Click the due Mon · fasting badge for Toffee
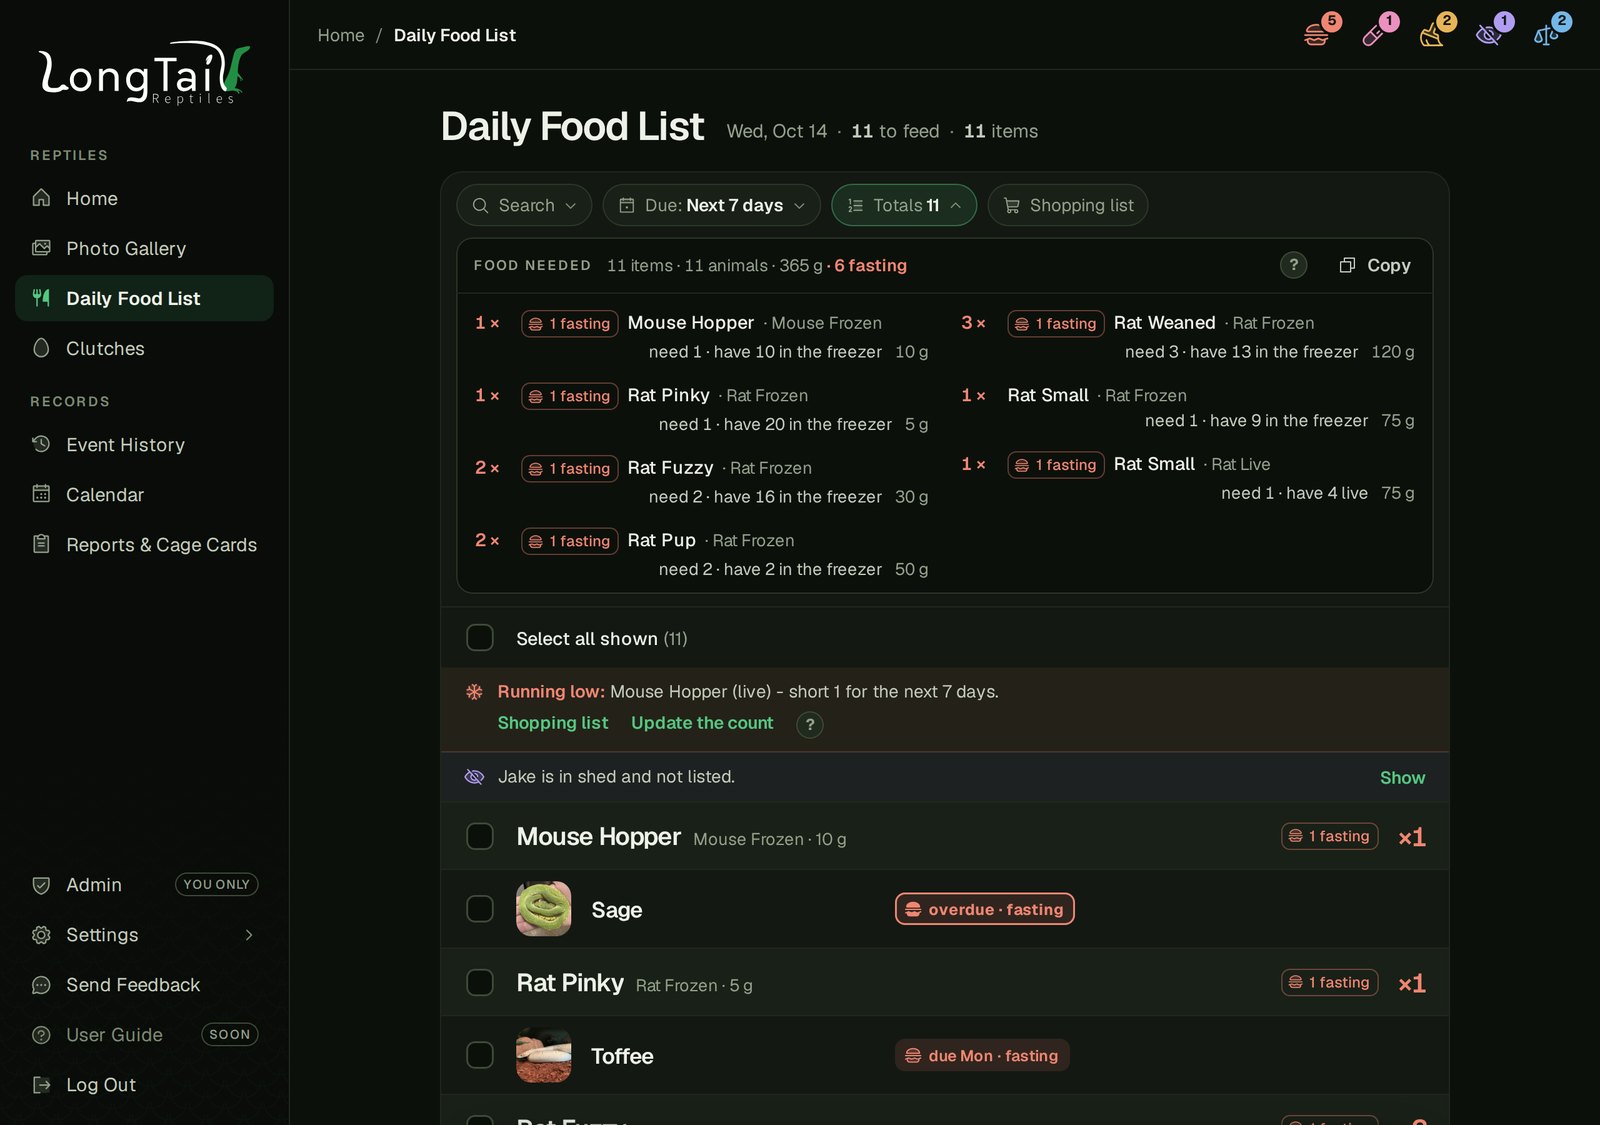Image resolution: width=1600 pixels, height=1125 pixels. click(x=982, y=1055)
